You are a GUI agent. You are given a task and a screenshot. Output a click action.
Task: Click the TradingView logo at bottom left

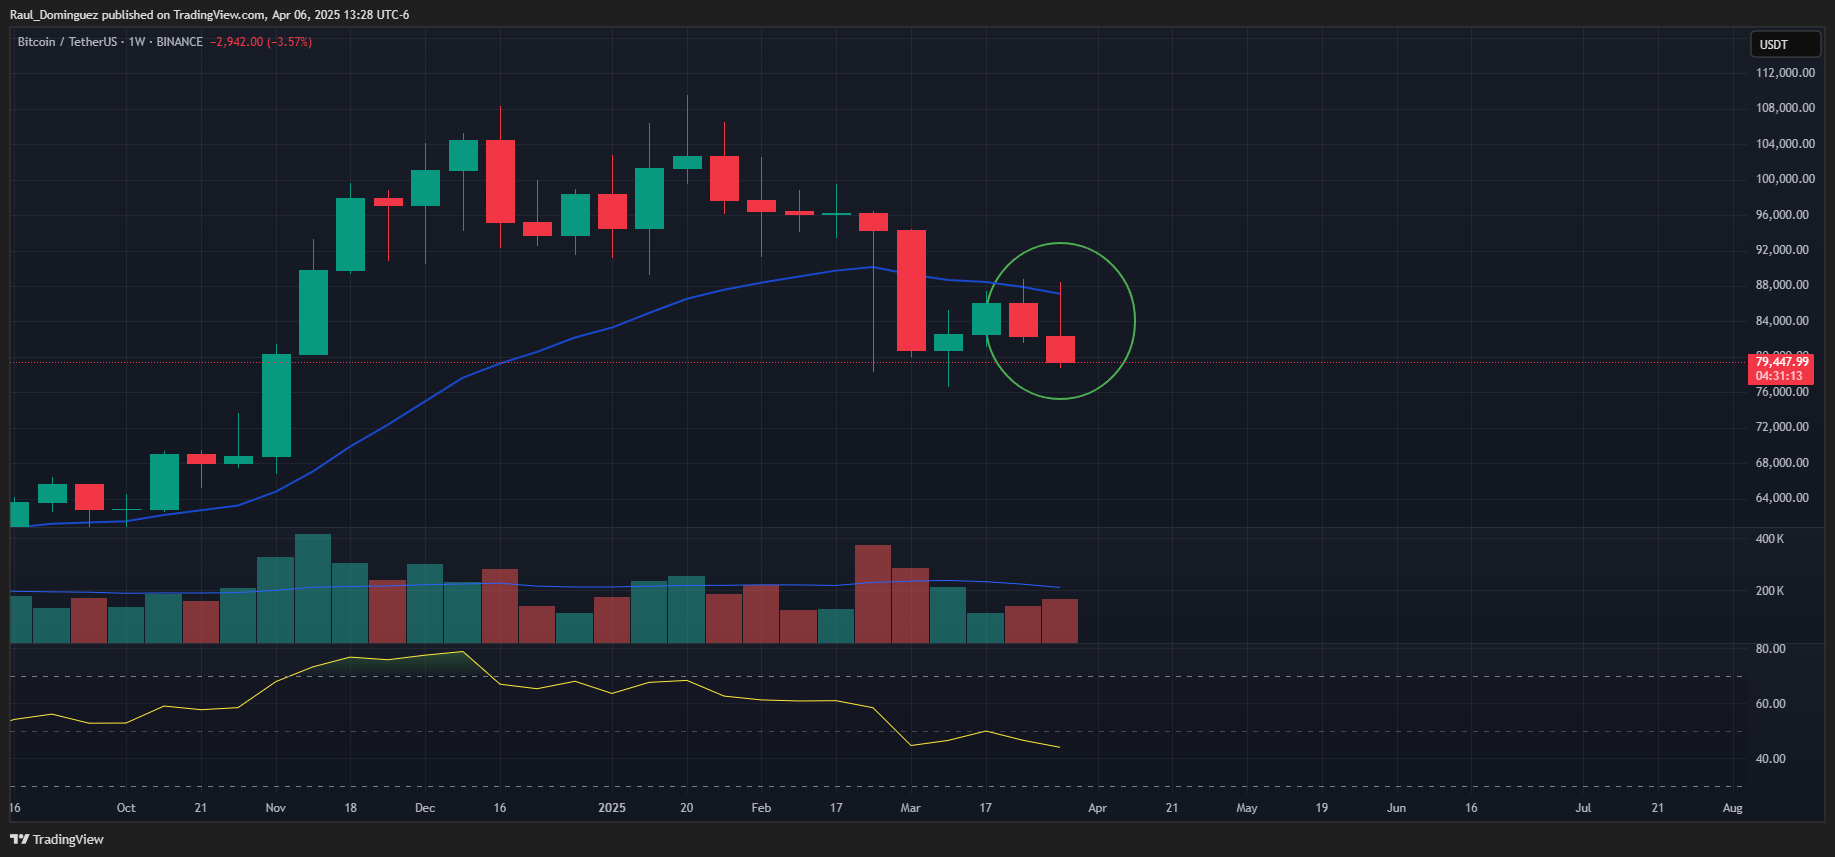(57, 839)
